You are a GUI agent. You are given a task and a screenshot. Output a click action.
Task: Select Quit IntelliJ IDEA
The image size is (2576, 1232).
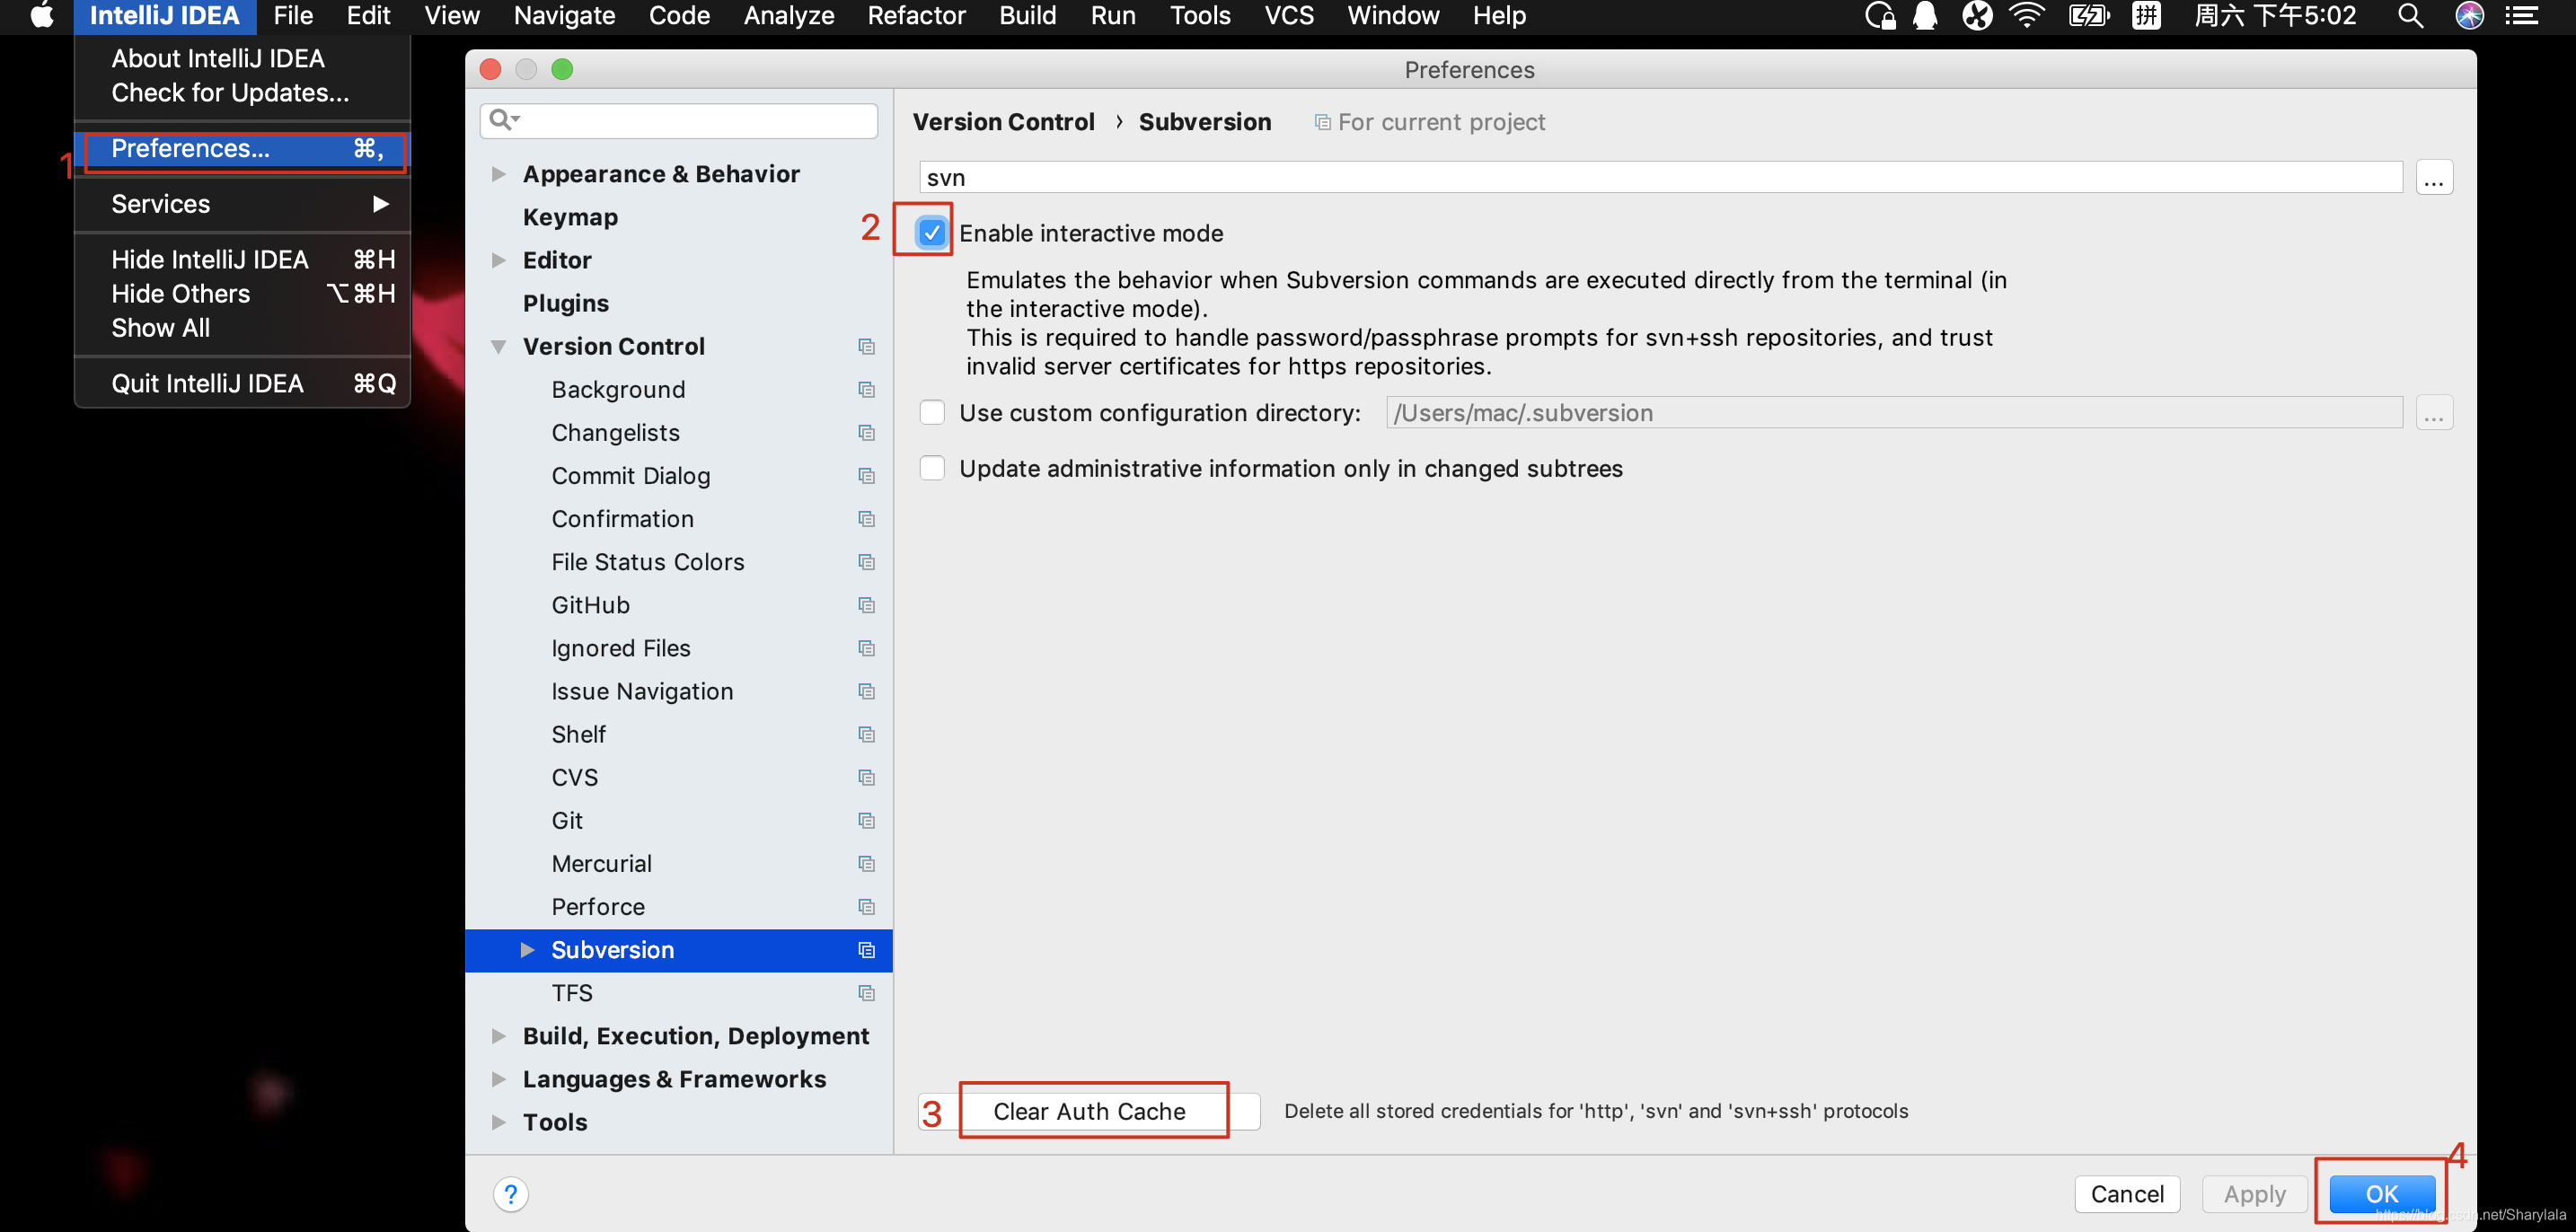243,383
